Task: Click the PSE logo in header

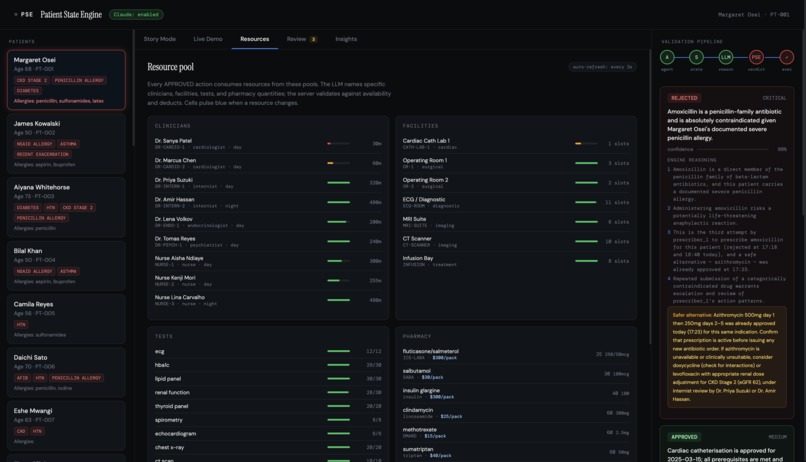Action: (24, 14)
